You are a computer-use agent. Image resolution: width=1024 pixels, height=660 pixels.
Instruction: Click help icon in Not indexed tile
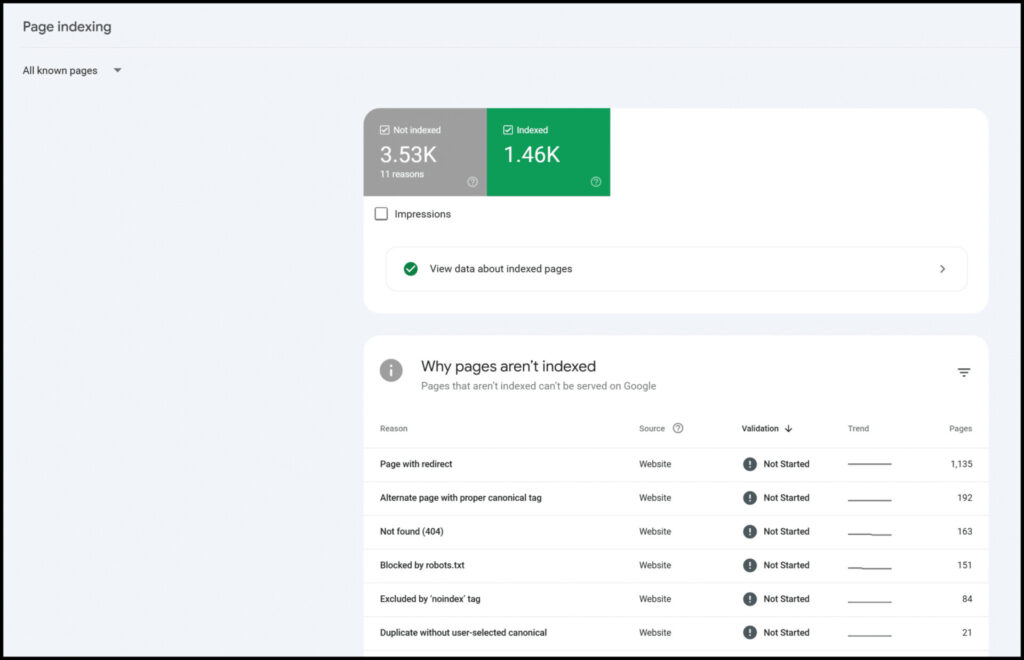pyautogui.click(x=472, y=182)
